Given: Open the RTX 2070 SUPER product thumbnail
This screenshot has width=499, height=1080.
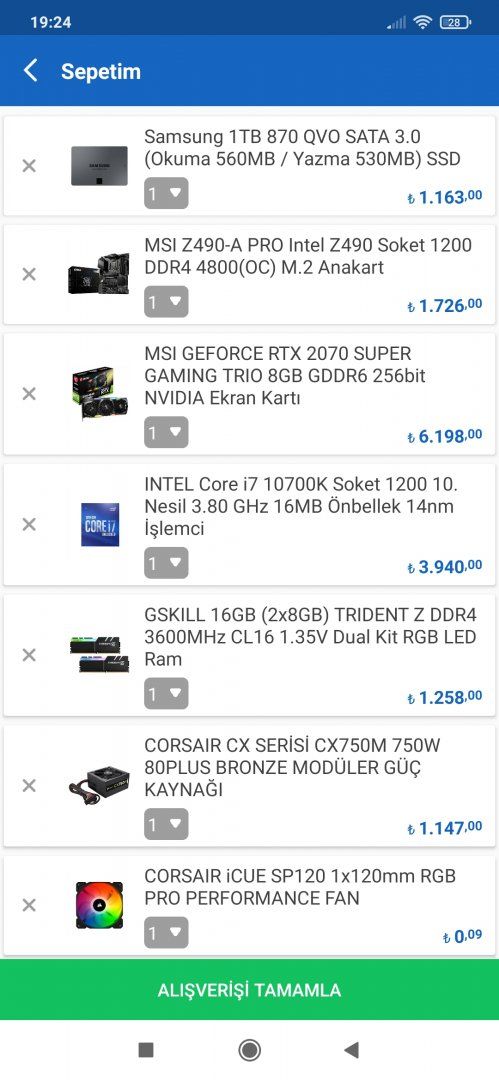Looking at the screenshot, I should (x=100, y=393).
